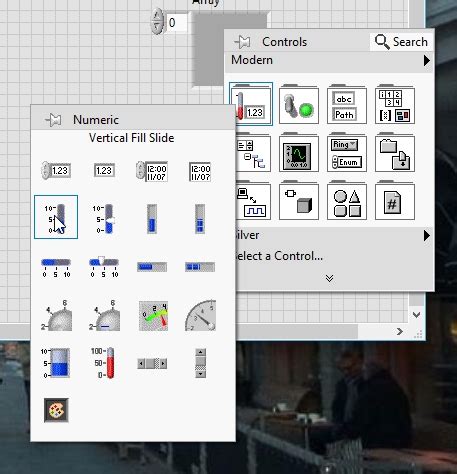Open the Array, Matrix & Cluster subpalette
The image size is (457, 474).
pos(395,105)
